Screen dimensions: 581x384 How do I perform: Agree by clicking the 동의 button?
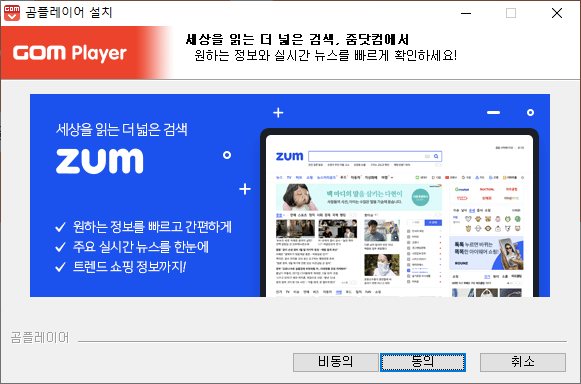pos(423,362)
